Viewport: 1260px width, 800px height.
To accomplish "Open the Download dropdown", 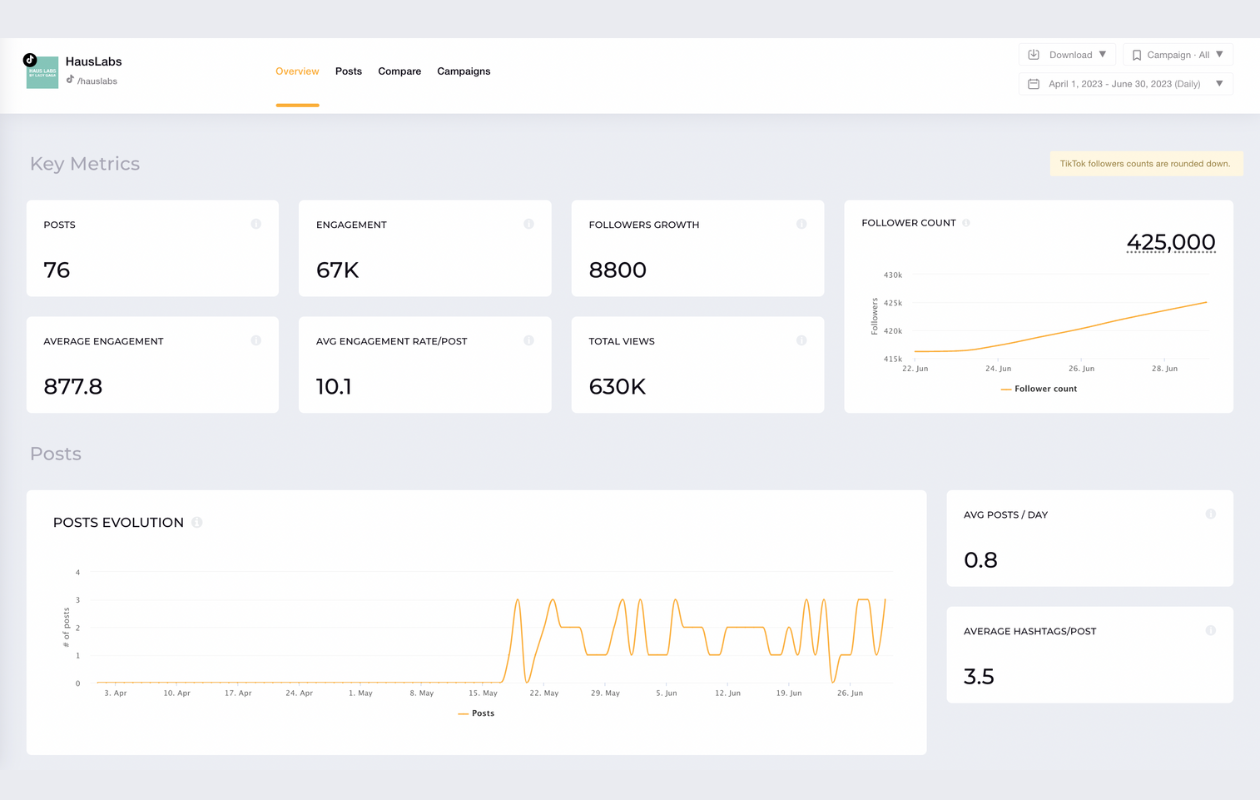I will [x=1067, y=55].
